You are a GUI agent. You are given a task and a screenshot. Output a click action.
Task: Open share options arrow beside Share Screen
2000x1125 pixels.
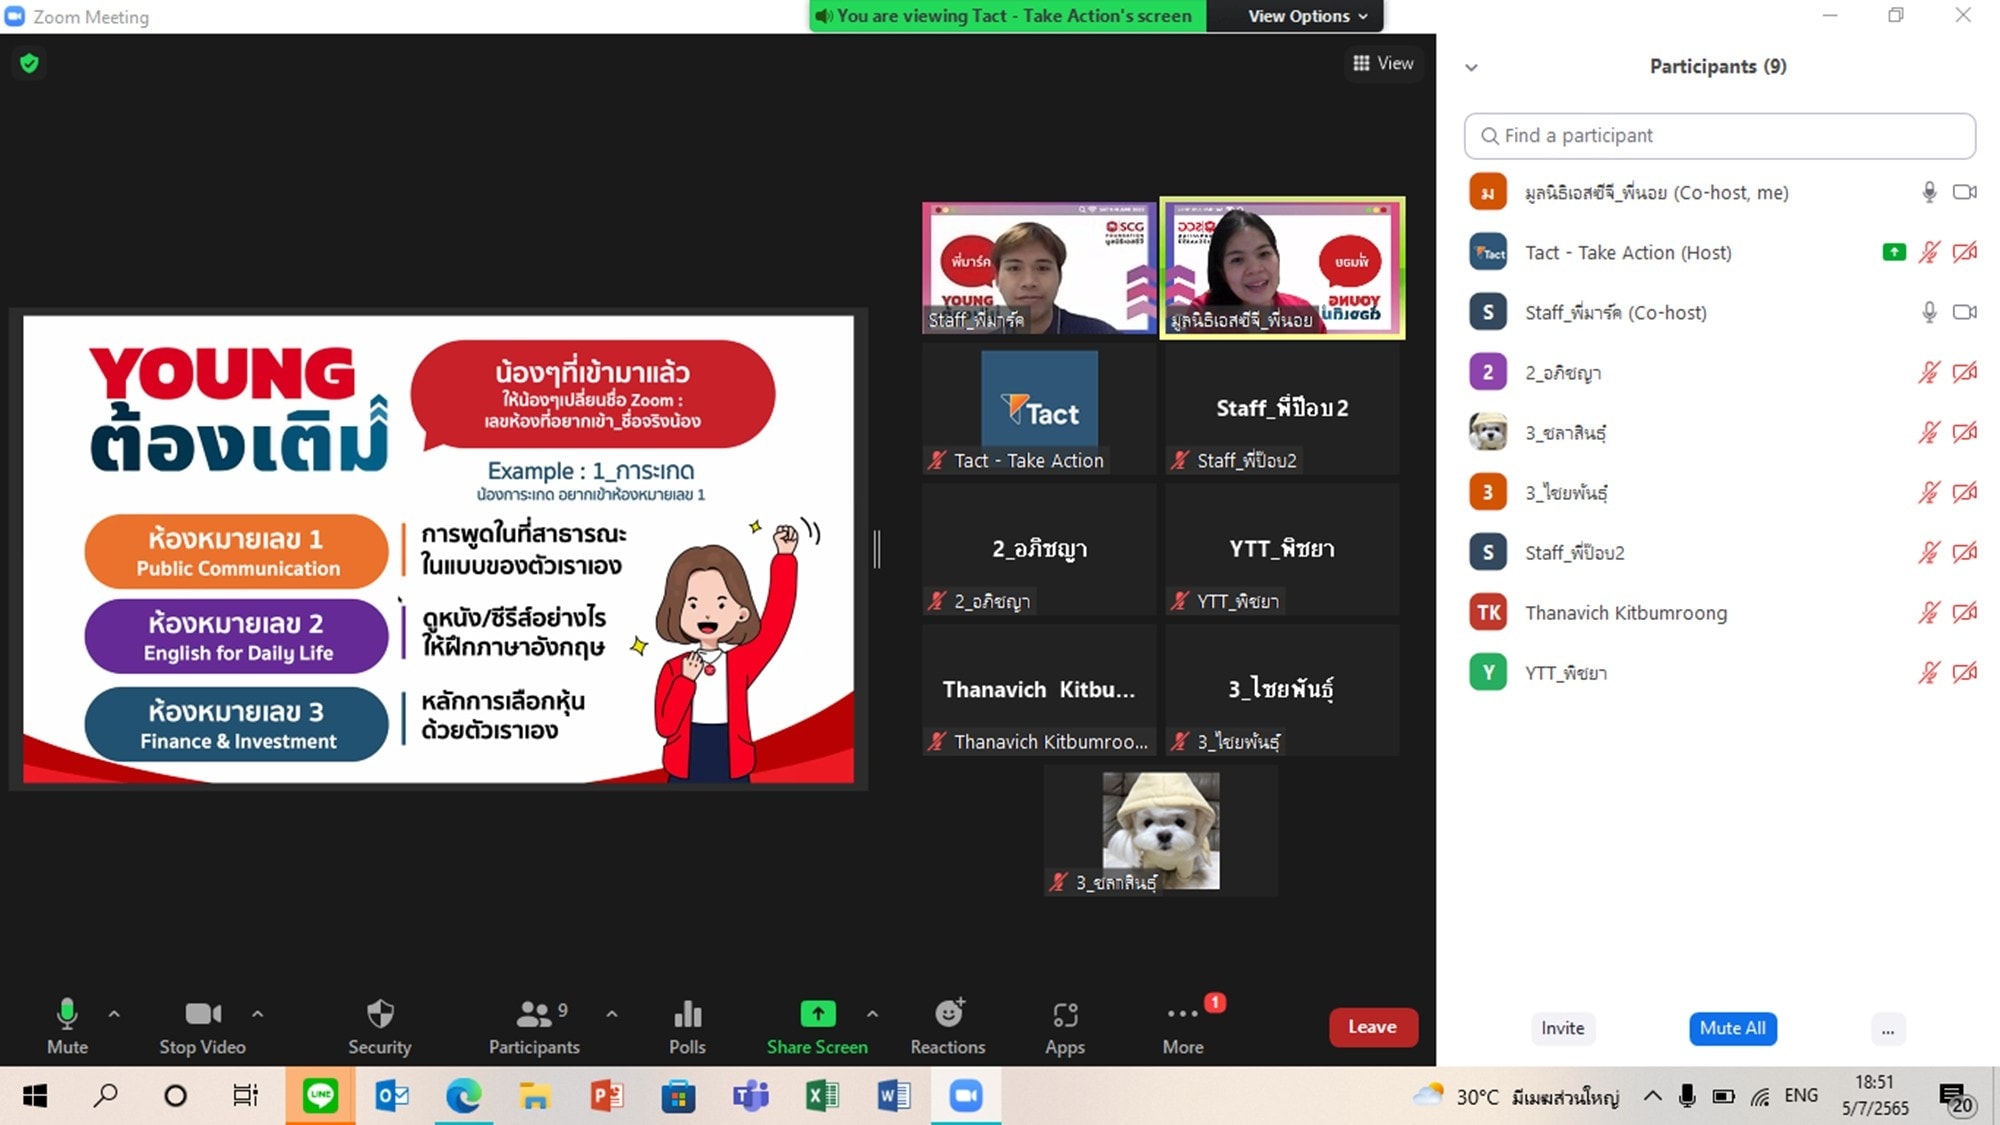873,1014
